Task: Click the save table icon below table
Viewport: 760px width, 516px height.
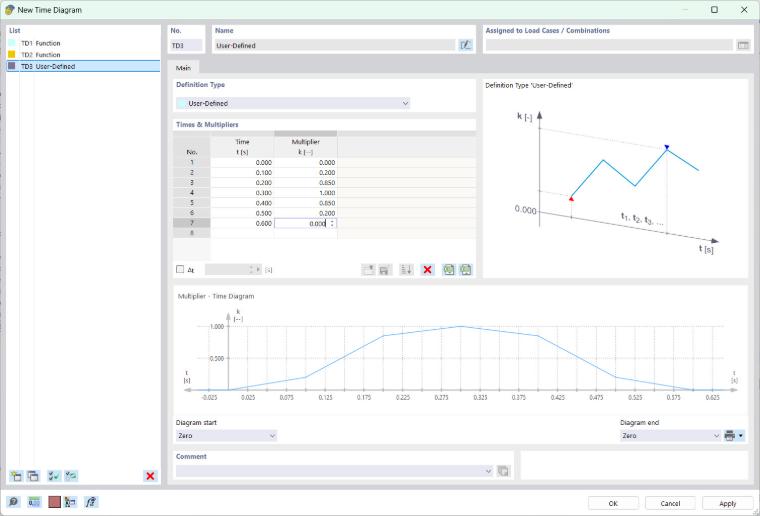Action: (x=384, y=270)
